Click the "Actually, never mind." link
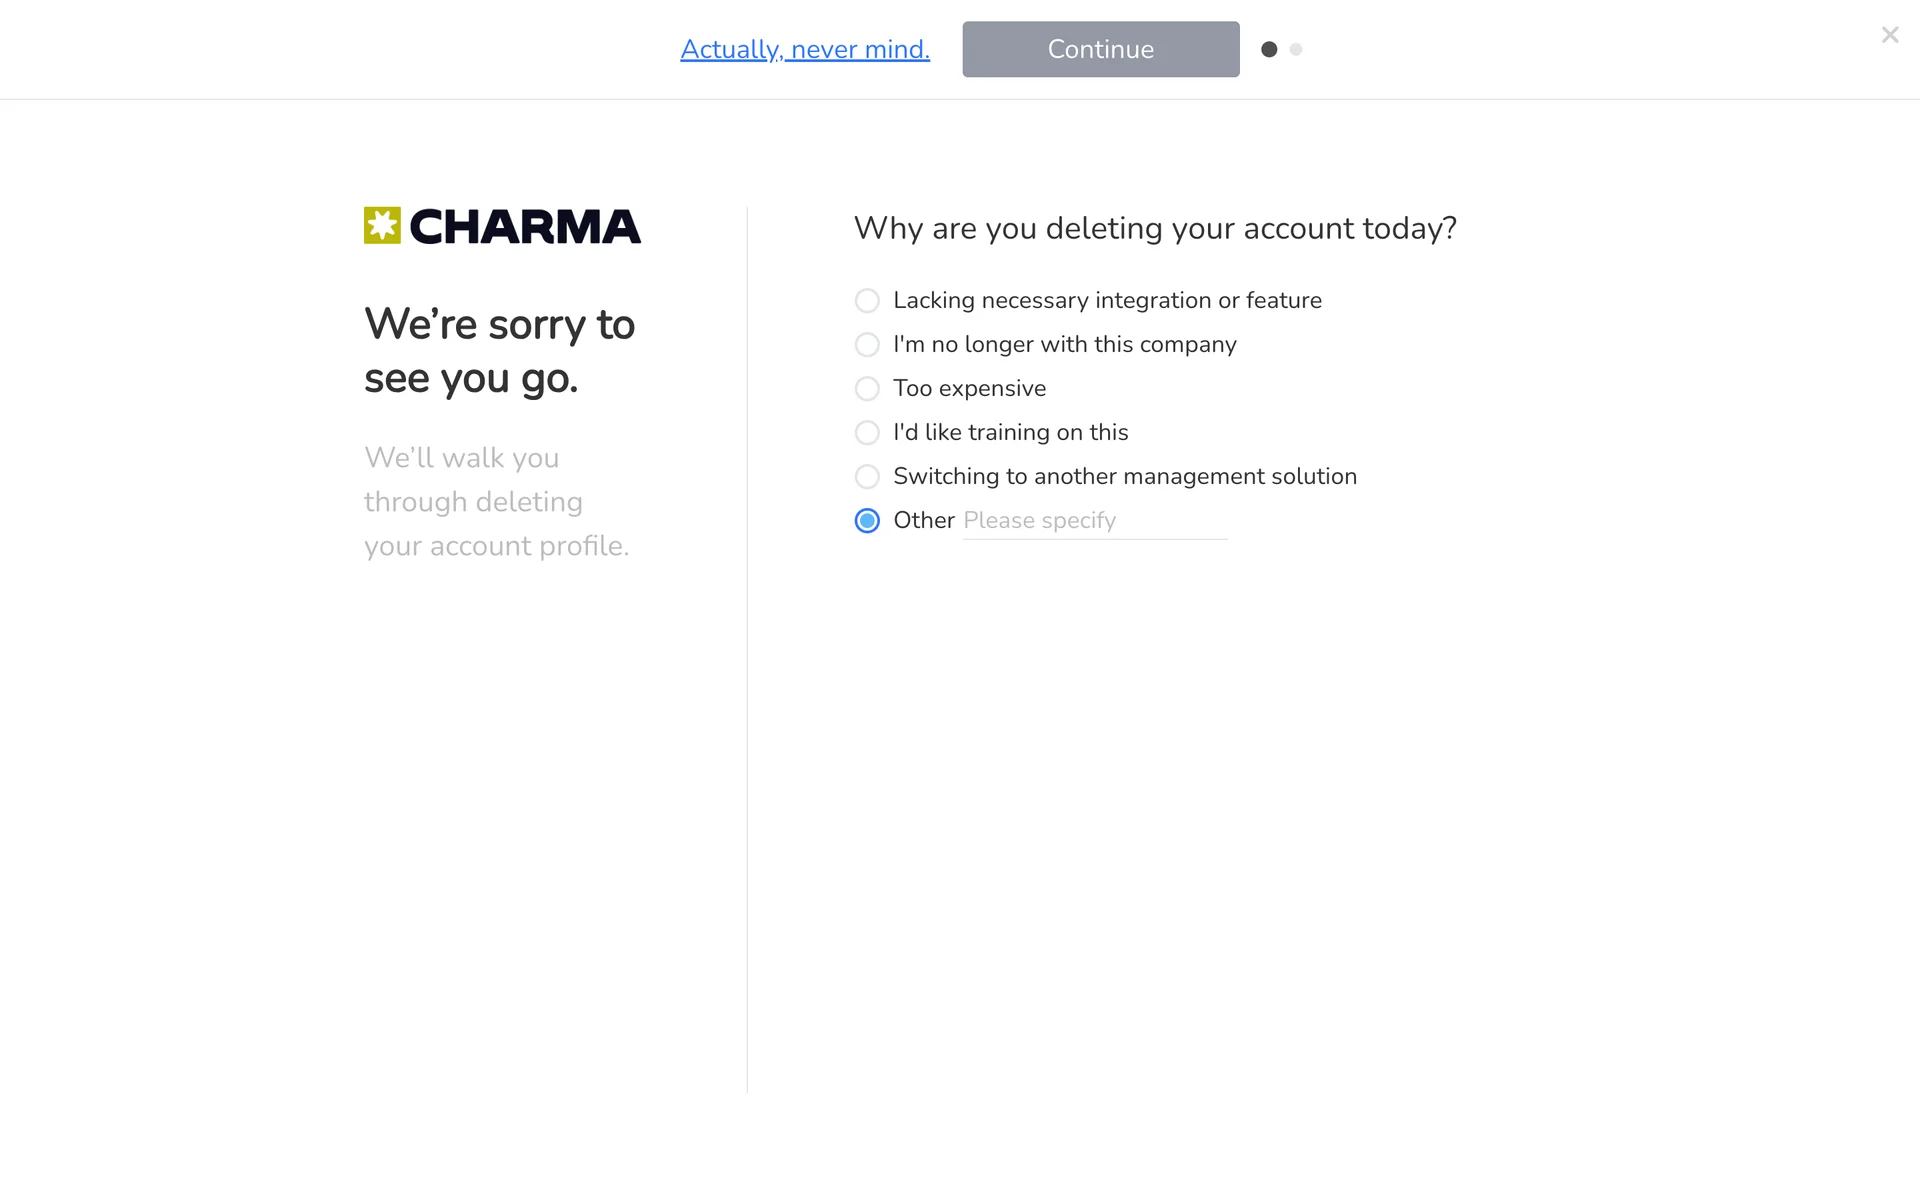Viewport: 1920px width, 1200px height. pyautogui.click(x=805, y=49)
